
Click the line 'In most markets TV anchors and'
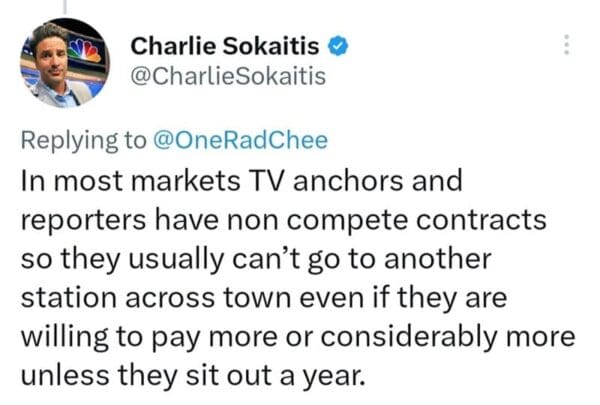(240, 183)
